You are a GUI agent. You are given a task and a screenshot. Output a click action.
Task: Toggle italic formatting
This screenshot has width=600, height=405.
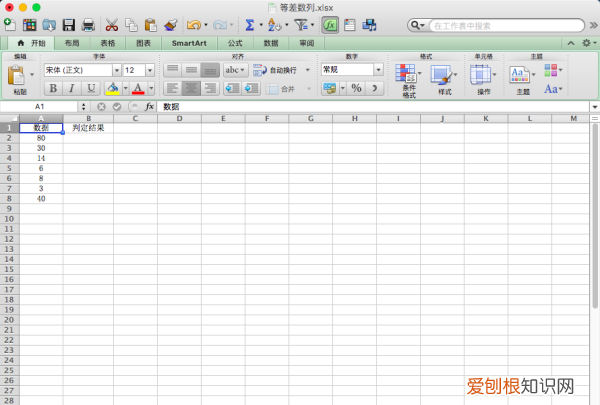click(x=72, y=88)
